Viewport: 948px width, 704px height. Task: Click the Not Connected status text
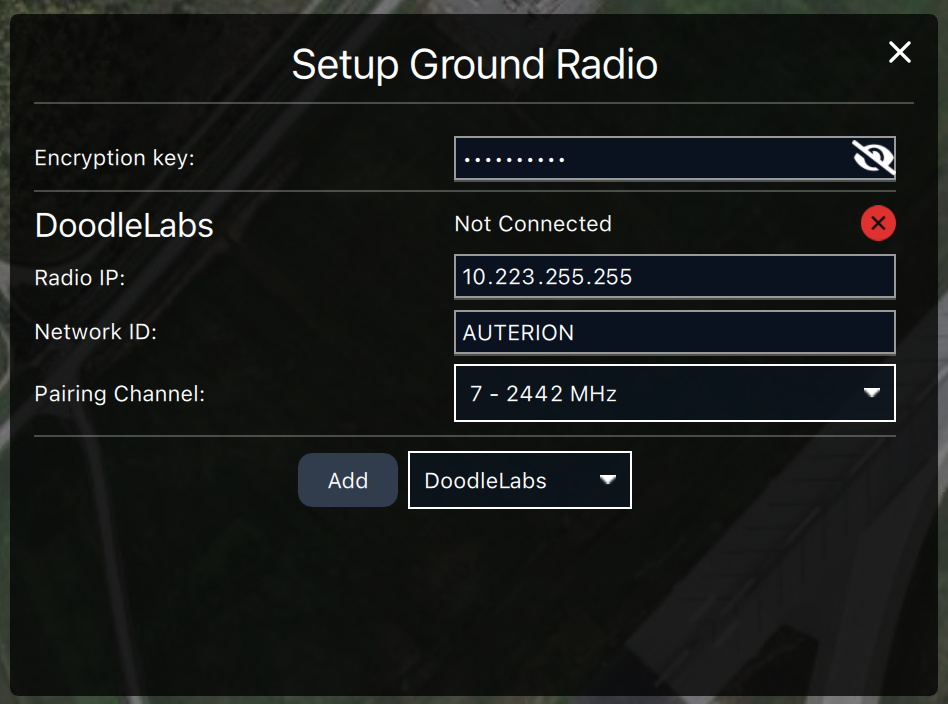click(x=533, y=224)
